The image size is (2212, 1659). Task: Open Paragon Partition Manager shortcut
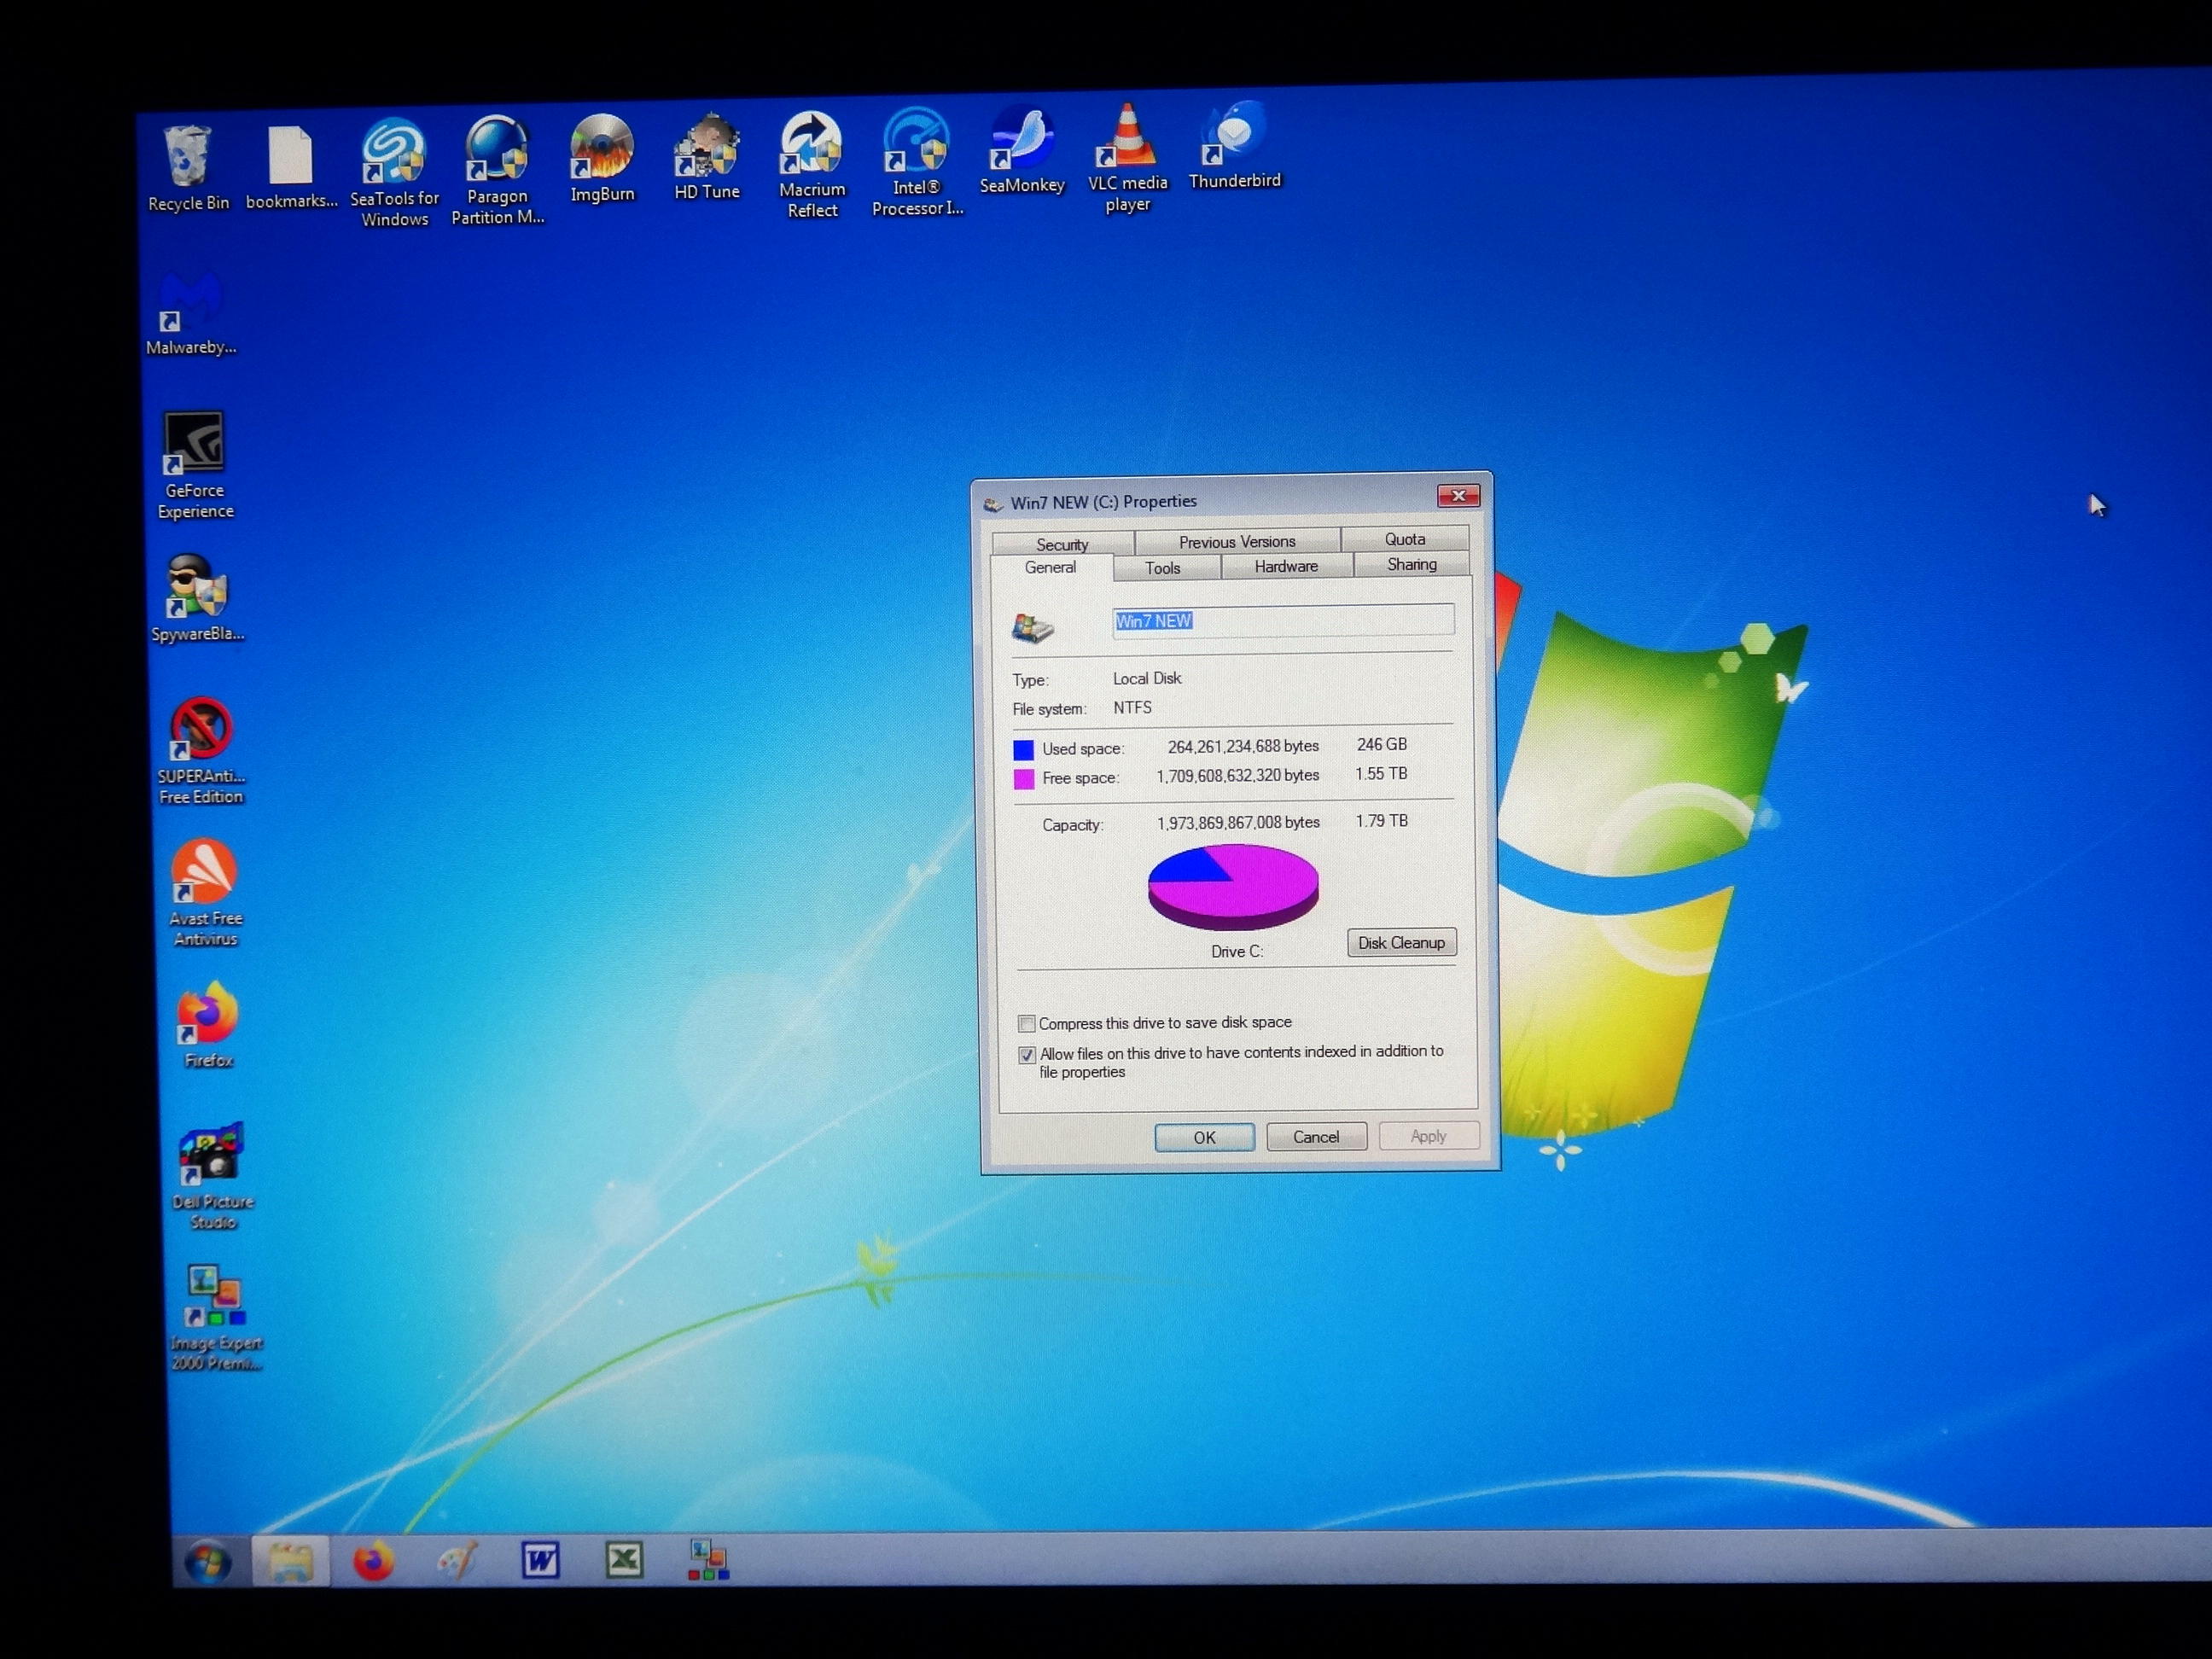point(497,170)
